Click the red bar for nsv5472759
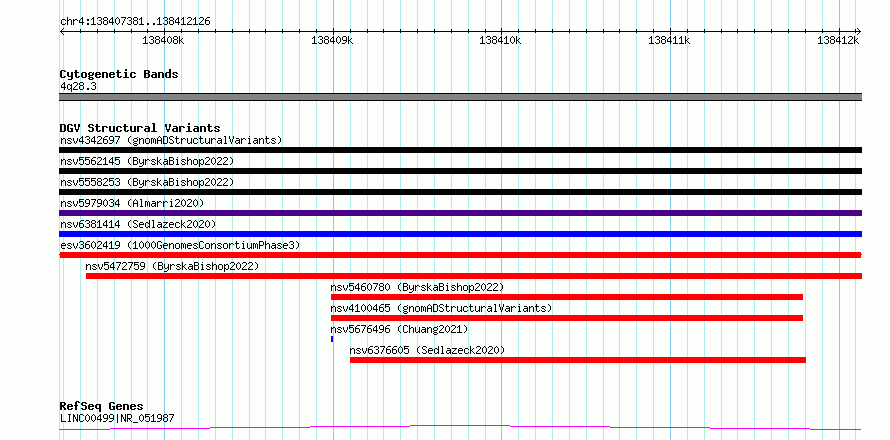890x440 pixels. (x=474, y=276)
